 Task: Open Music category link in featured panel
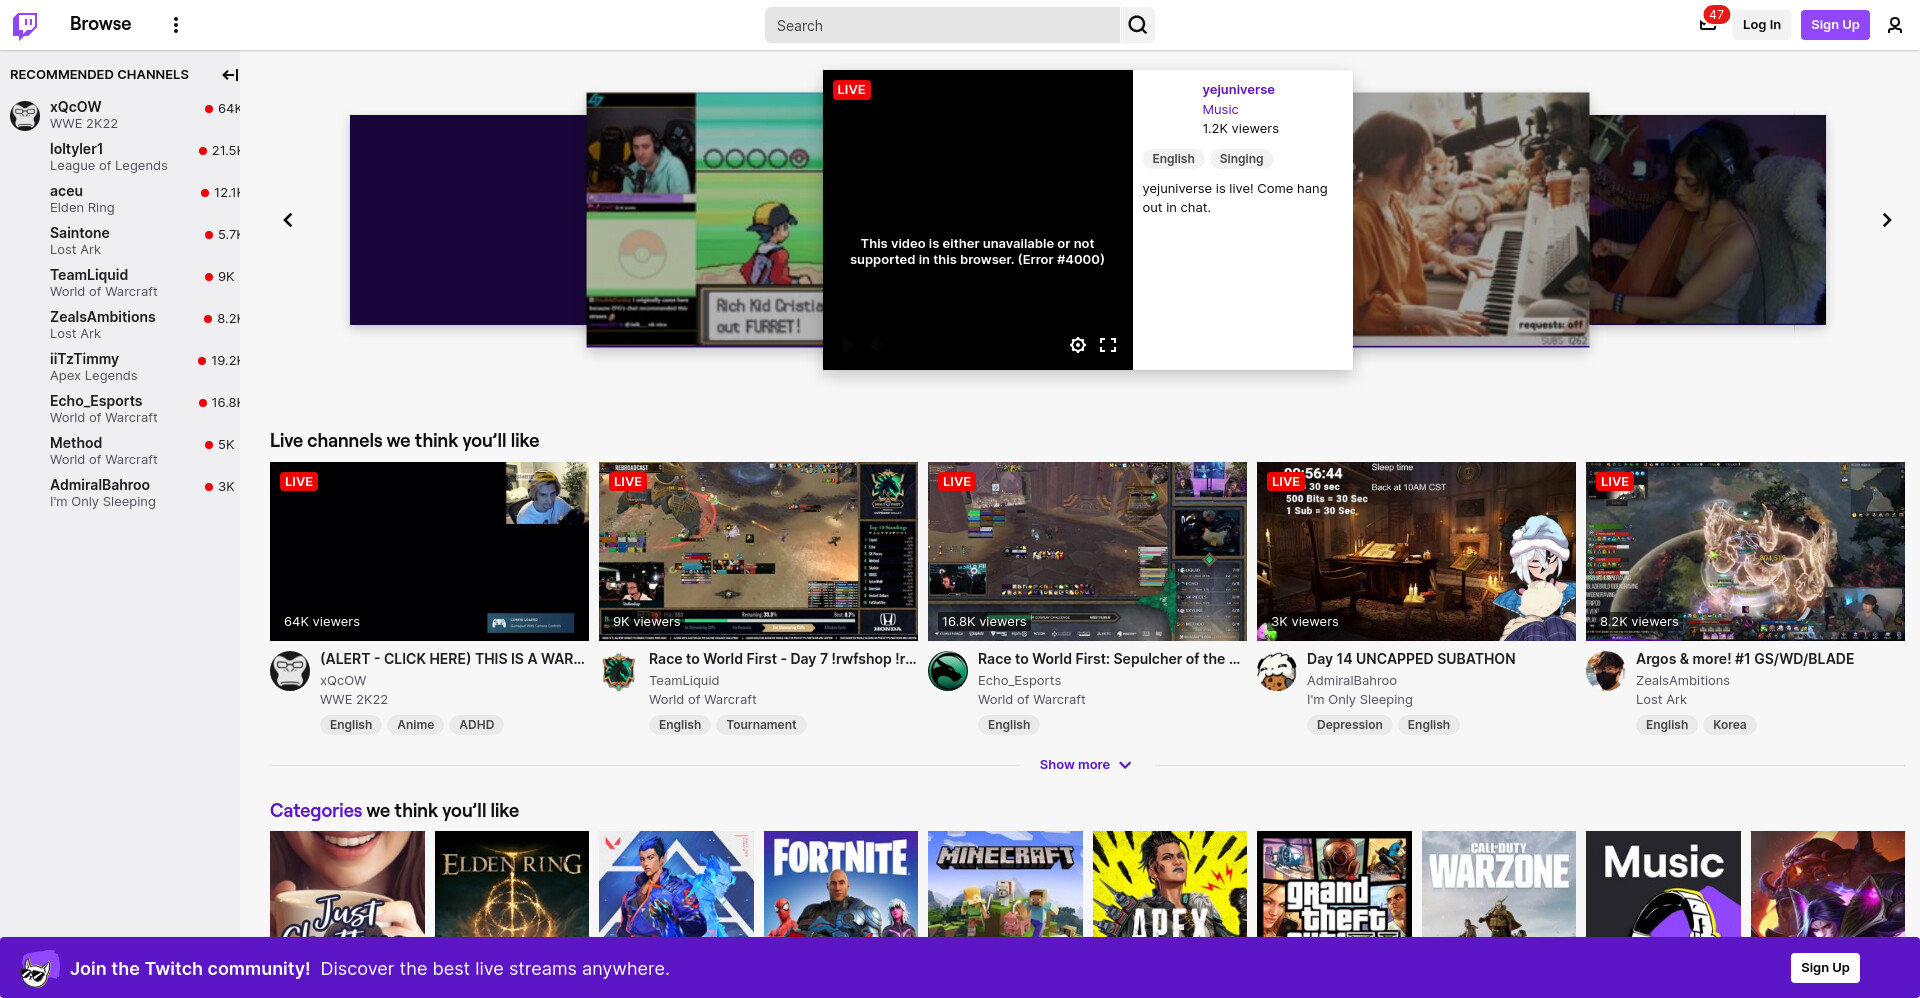point(1220,110)
